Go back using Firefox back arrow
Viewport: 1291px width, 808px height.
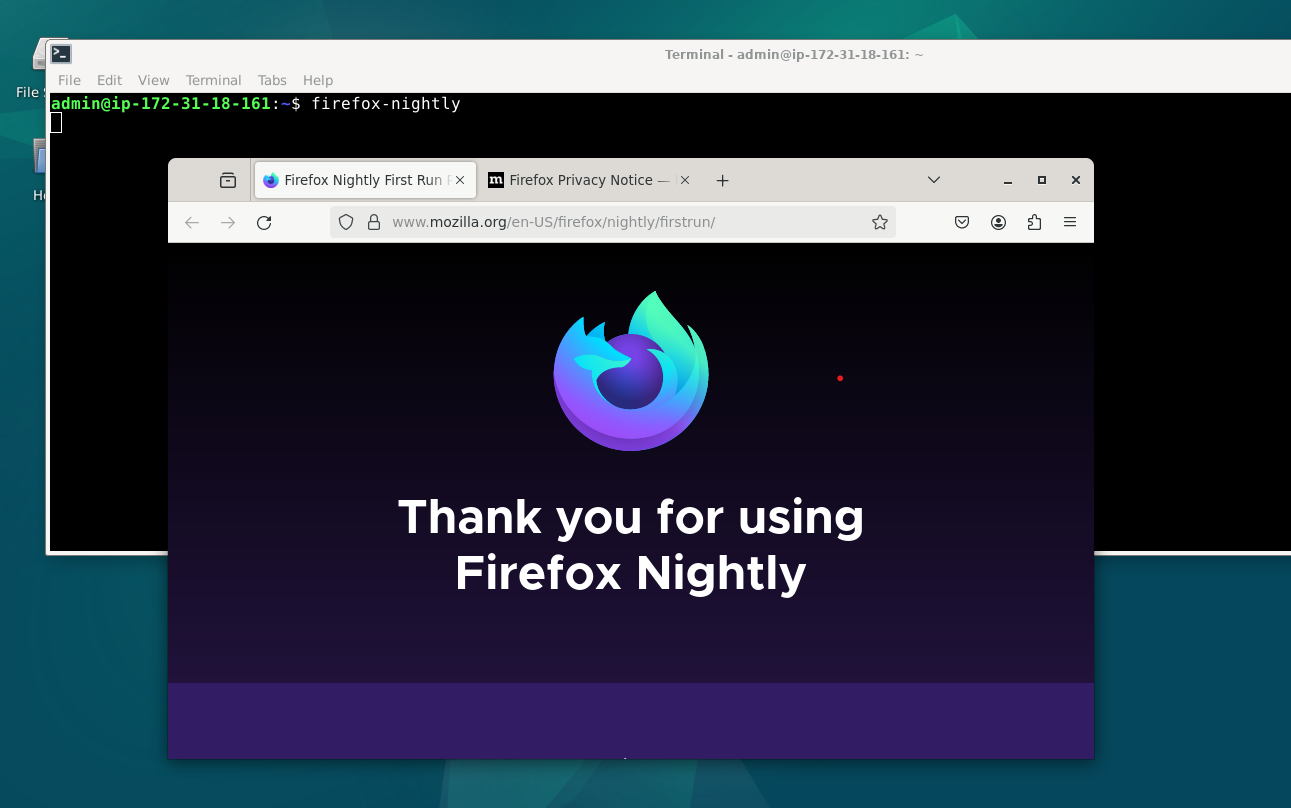192,222
